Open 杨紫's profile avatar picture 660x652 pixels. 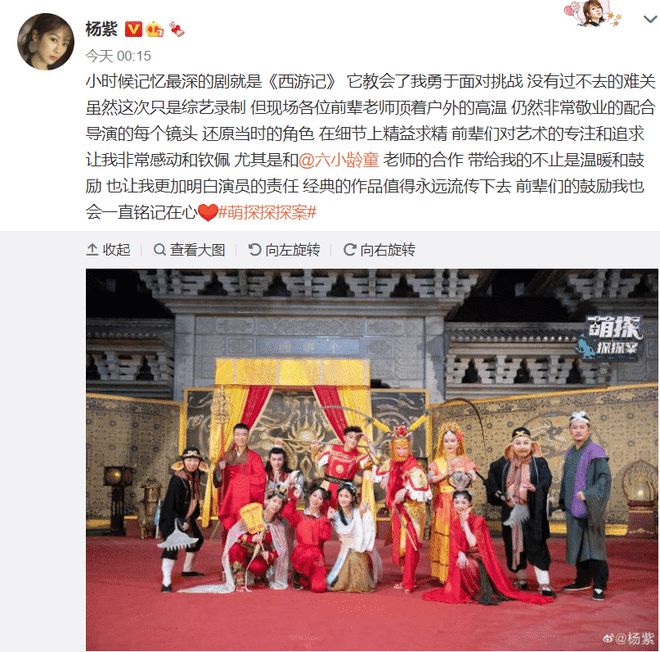(x=45, y=41)
